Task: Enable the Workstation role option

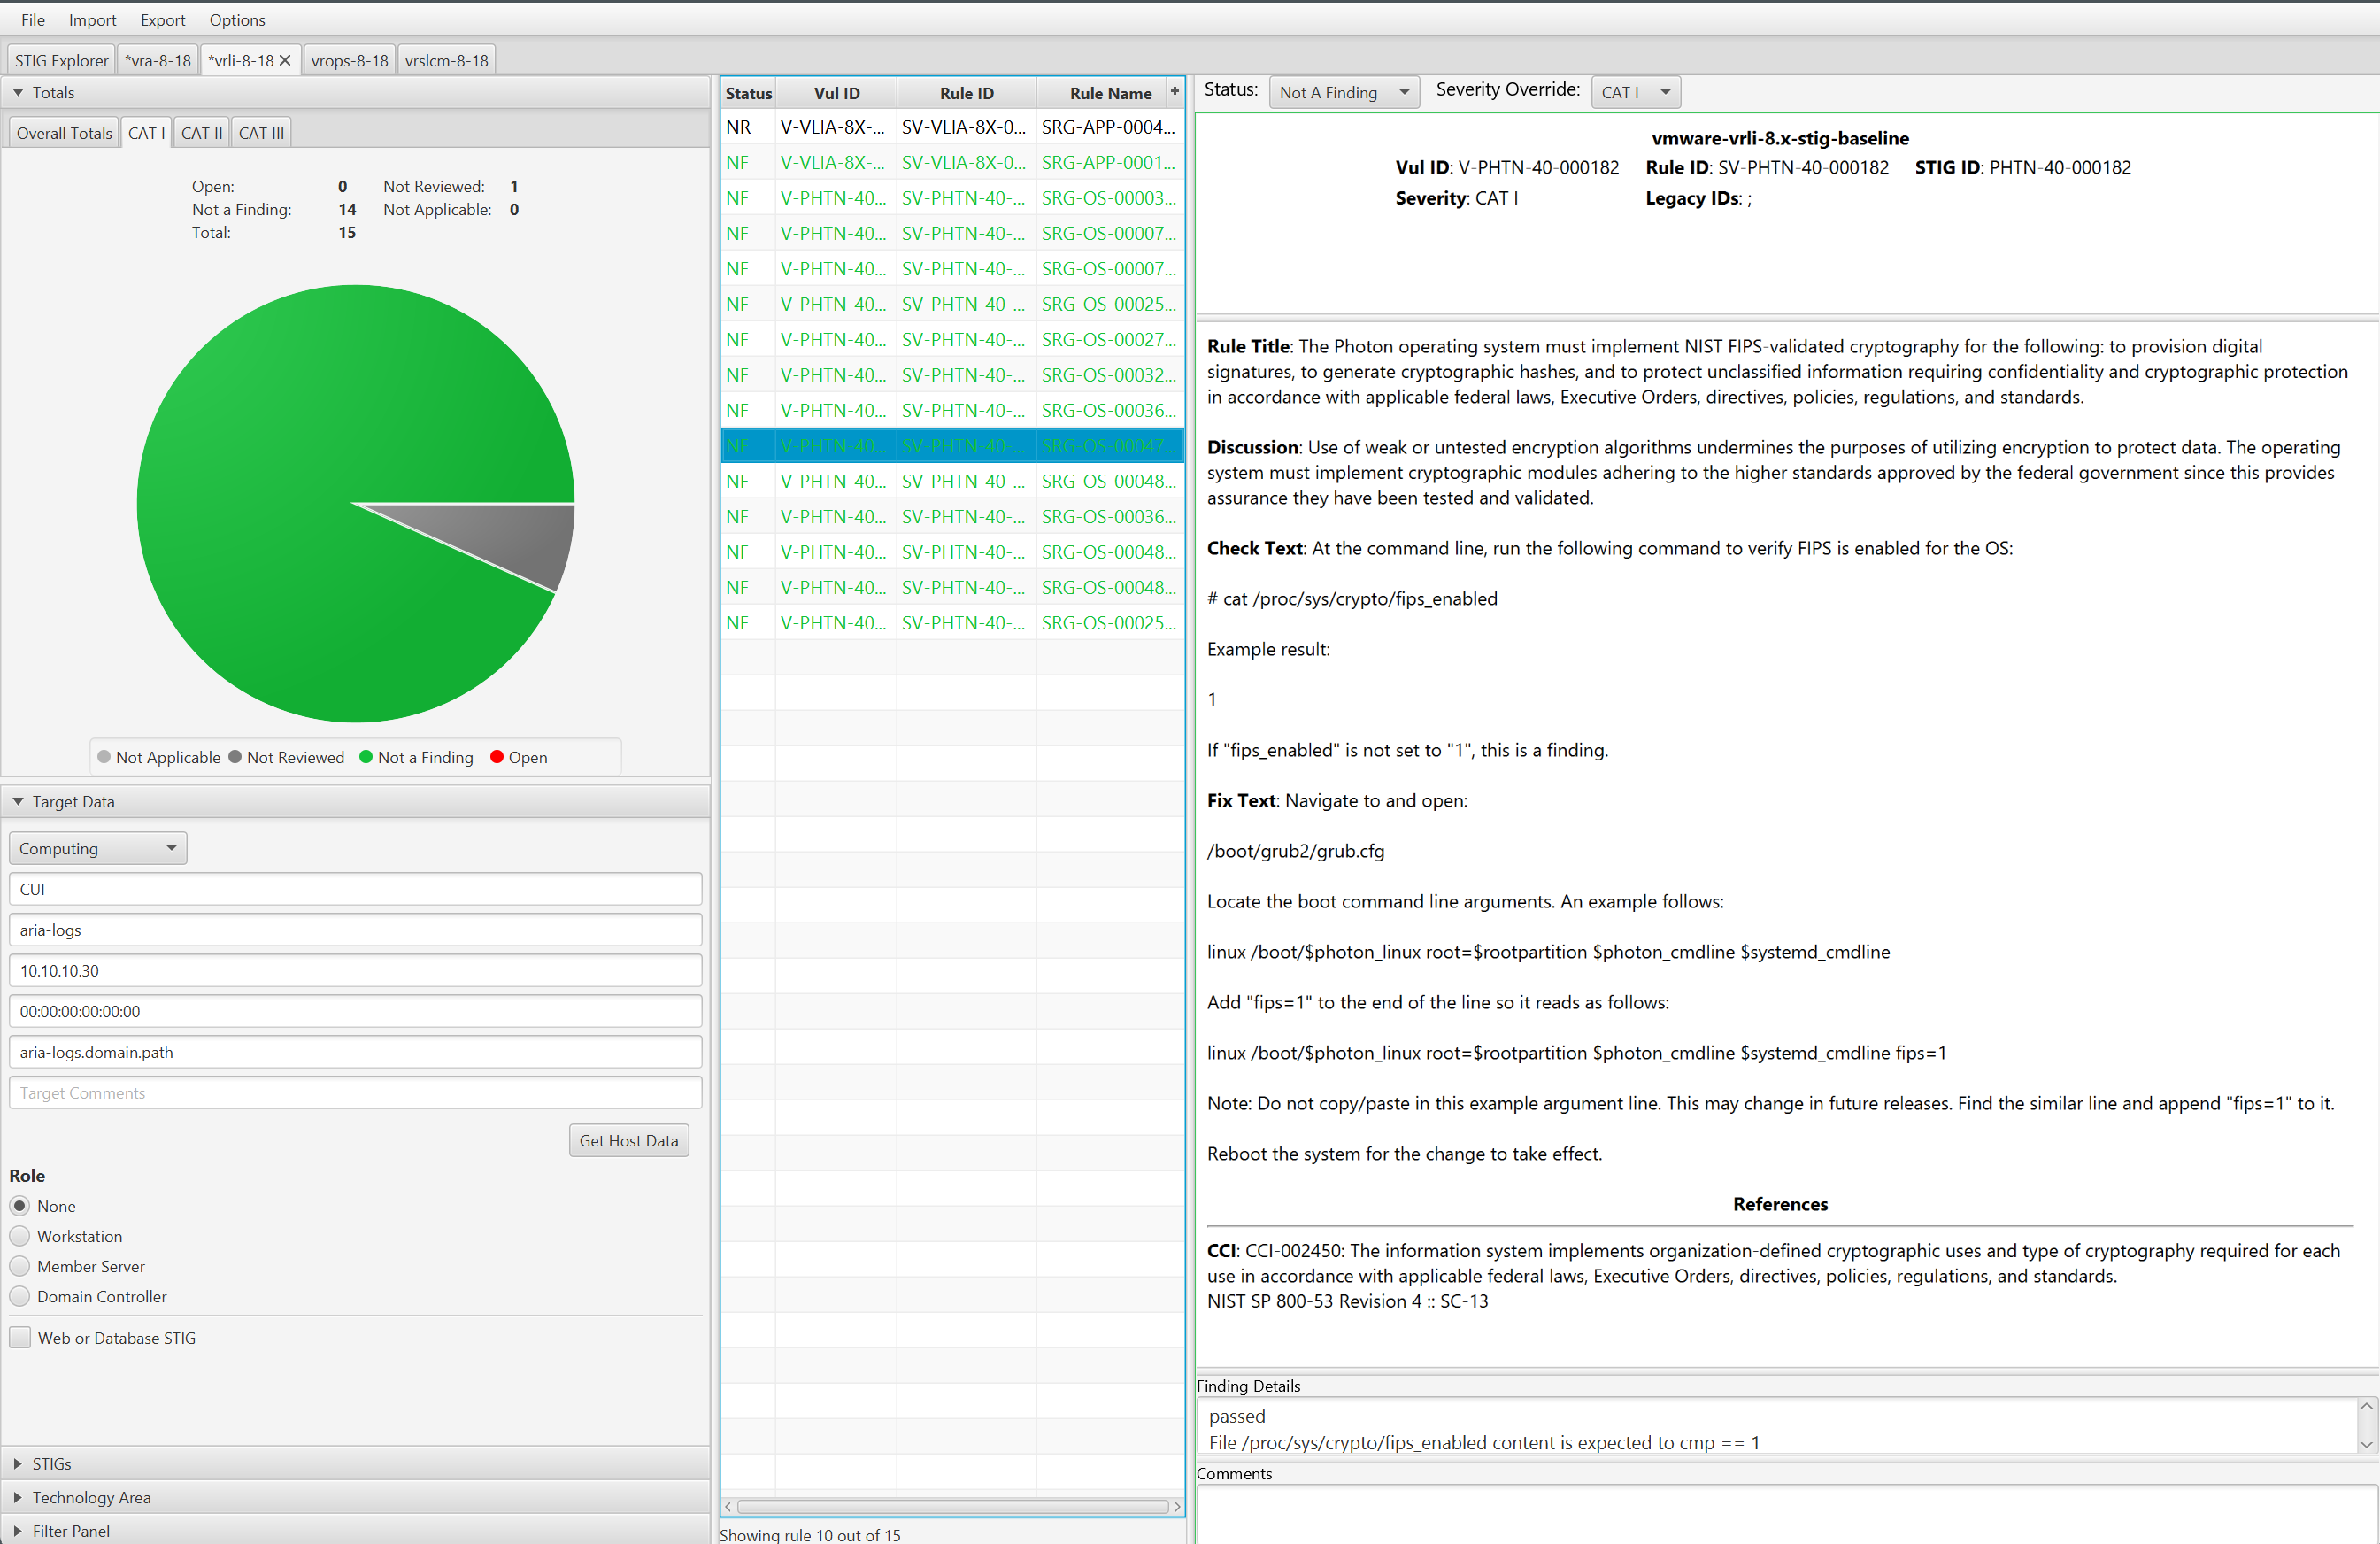Action: pyautogui.click(x=21, y=1235)
